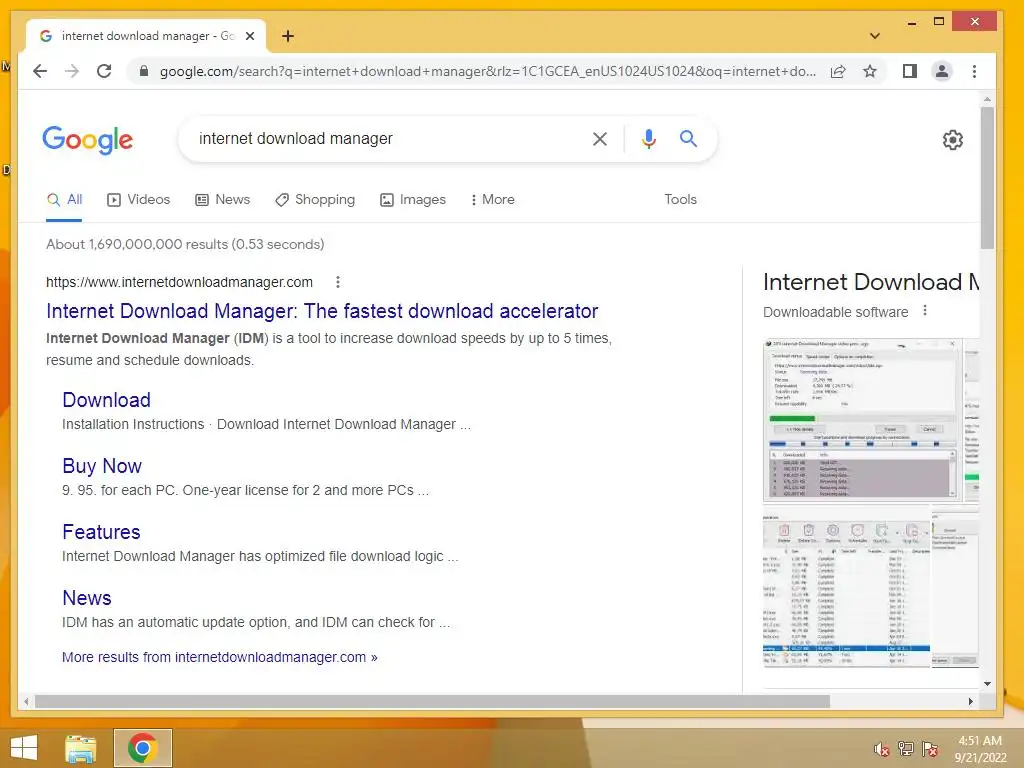Switch to the News search tab
The image size is (1024, 768).
[223, 200]
